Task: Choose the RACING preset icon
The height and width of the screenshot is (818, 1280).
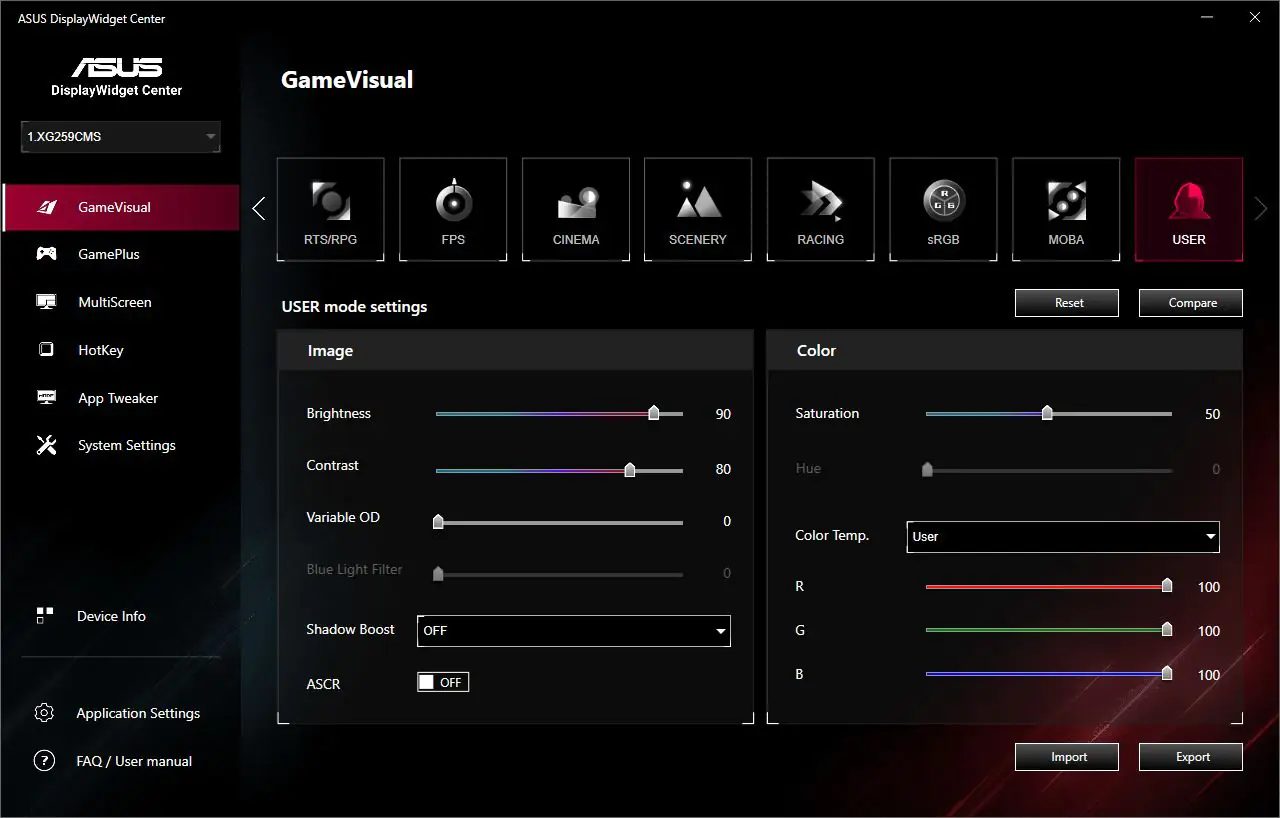Action: point(820,208)
